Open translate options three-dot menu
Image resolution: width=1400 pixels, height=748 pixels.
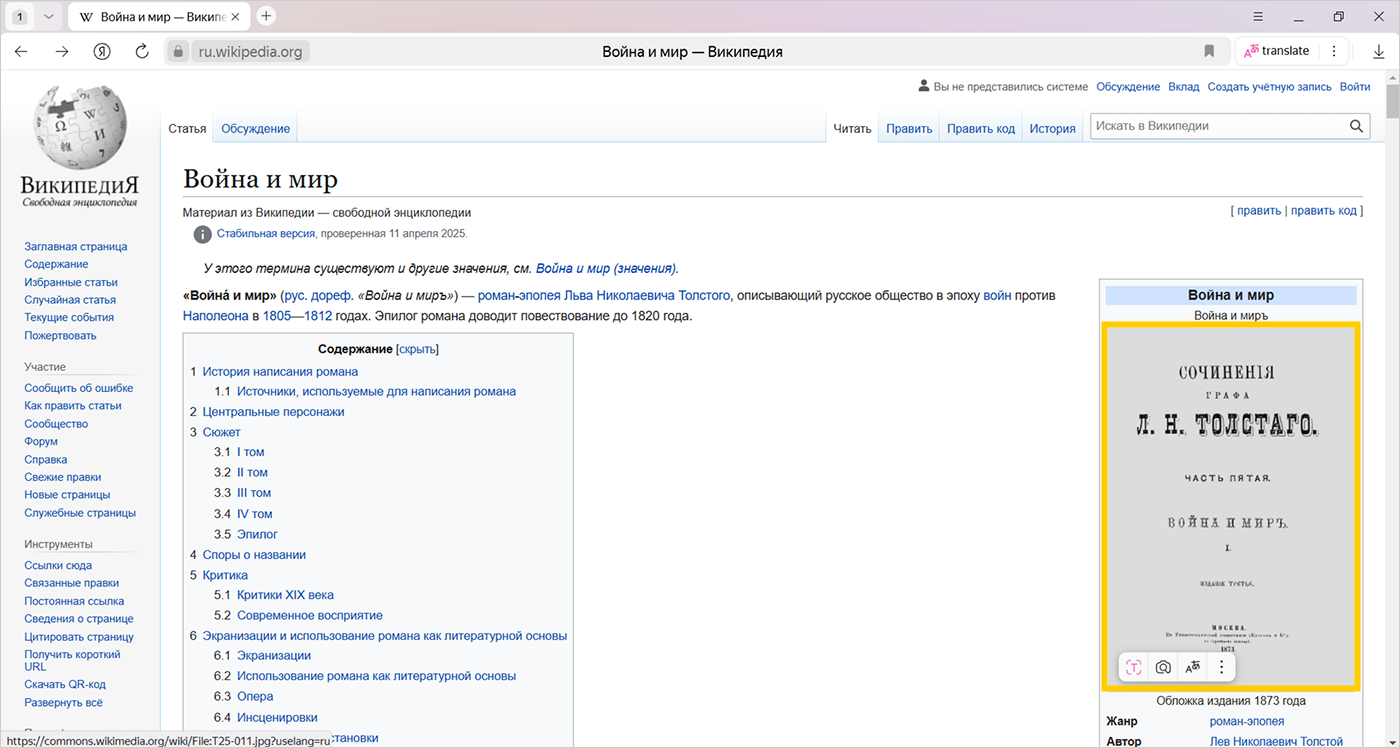(x=1333, y=51)
